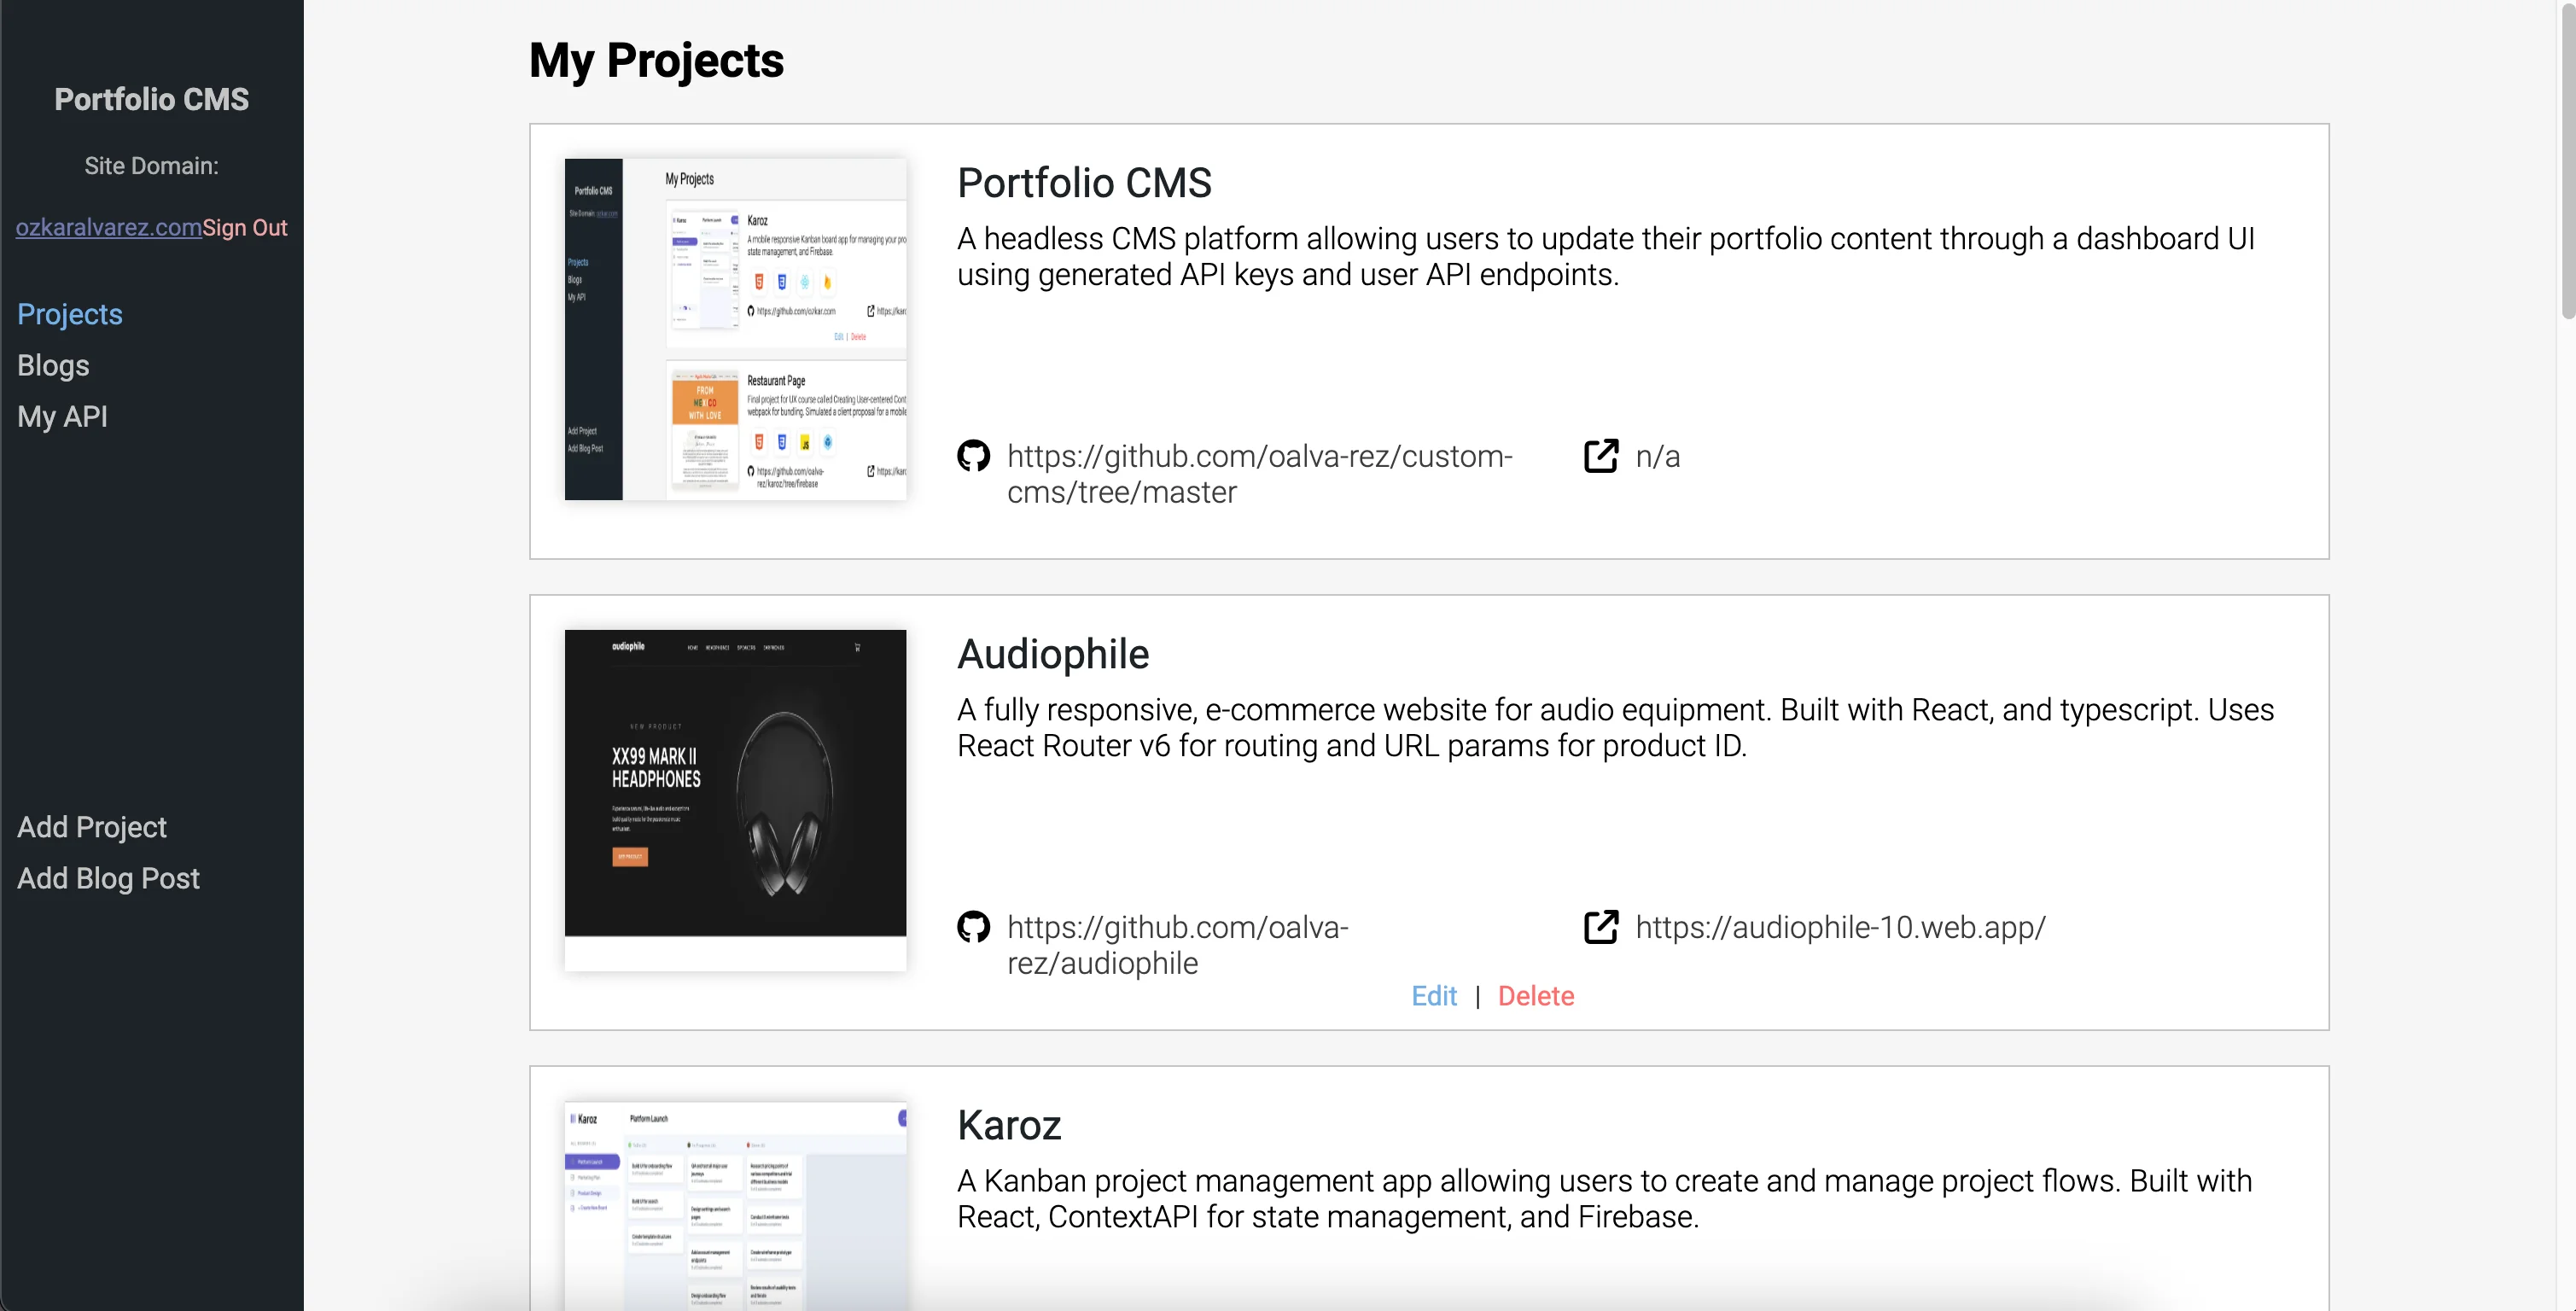This screenshot has width=2576, height=1311.
Task: Visit the audiophile-10.web.app live link
Action: [1840, 927]
